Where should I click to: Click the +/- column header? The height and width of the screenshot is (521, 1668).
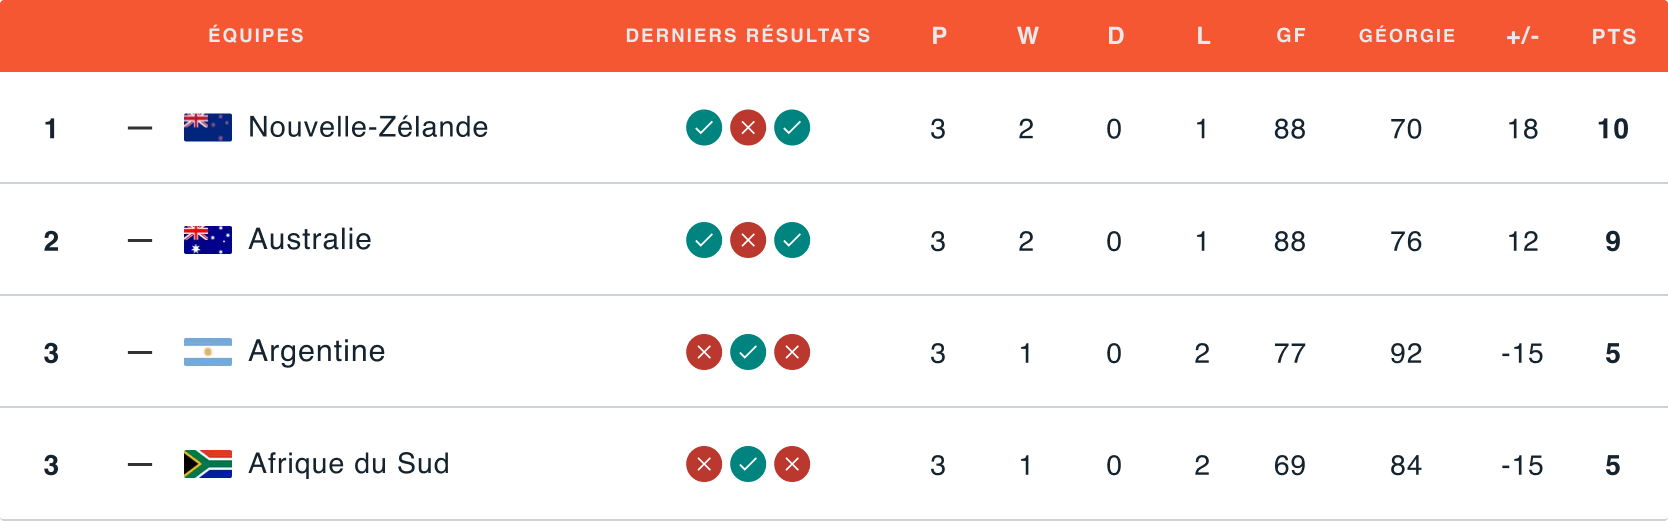[x=1523, y=37]
